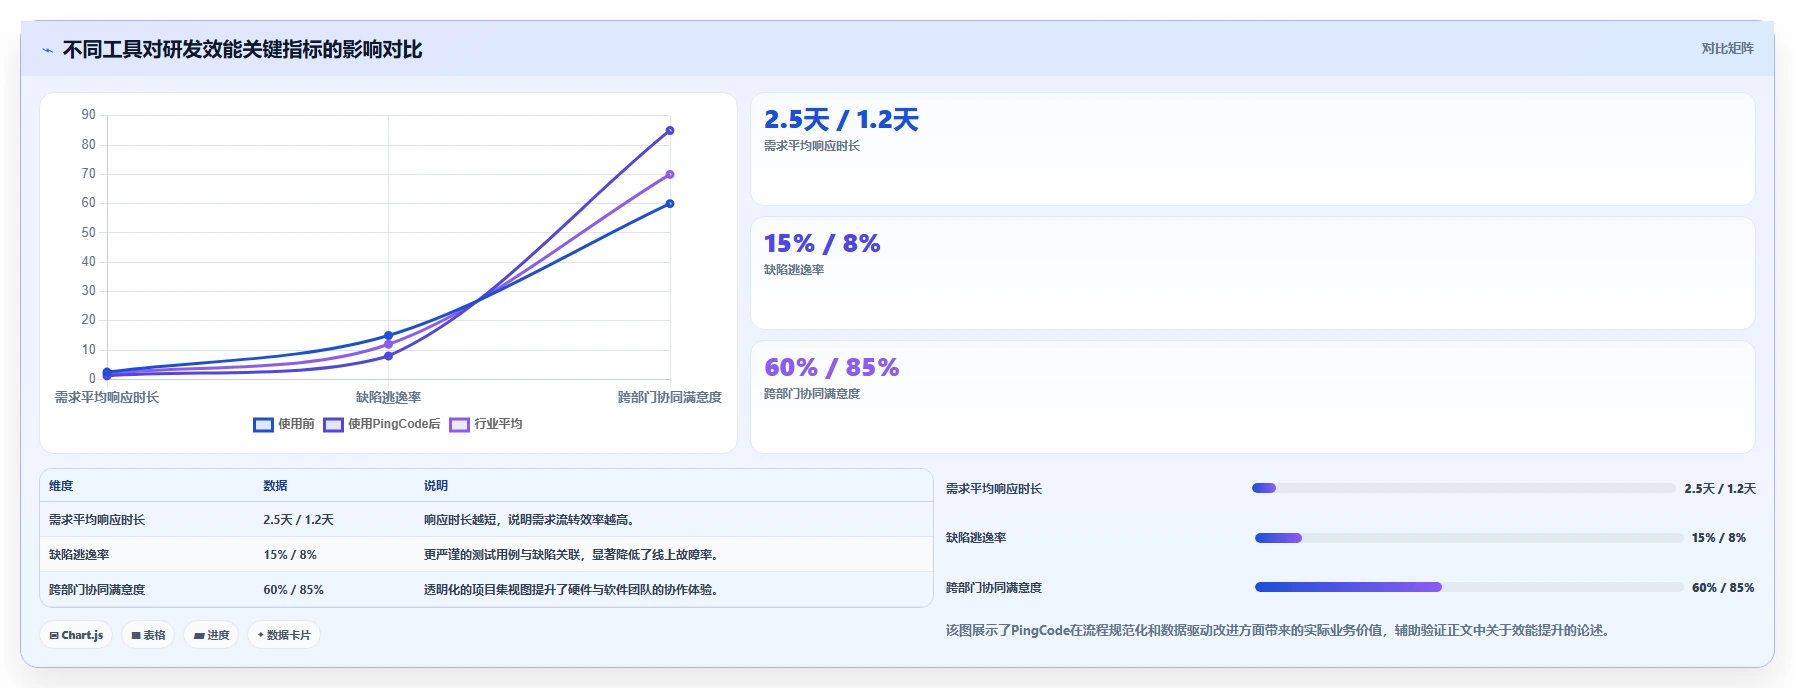Toggle the 使用前 legend series
This screenshot has width=1795, height=688.
click(284, 424)
